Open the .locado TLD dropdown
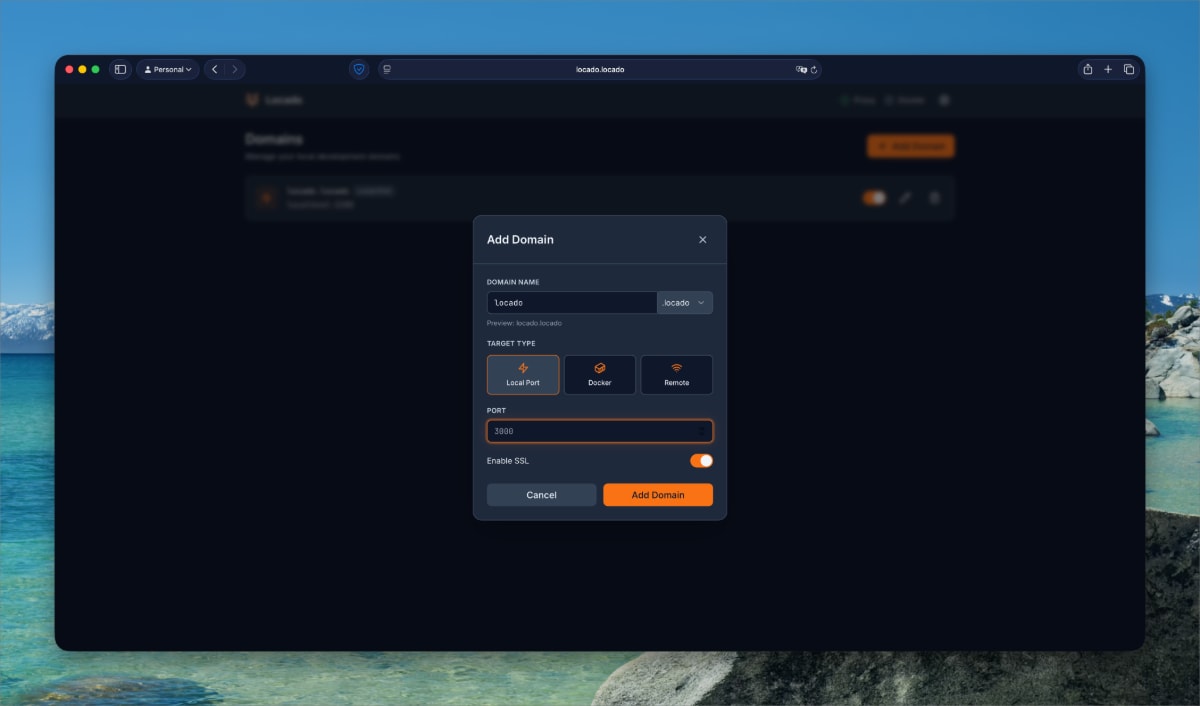Image resolution: width=1200 pixels, height=706 pixels. click(x=685, y=302)
